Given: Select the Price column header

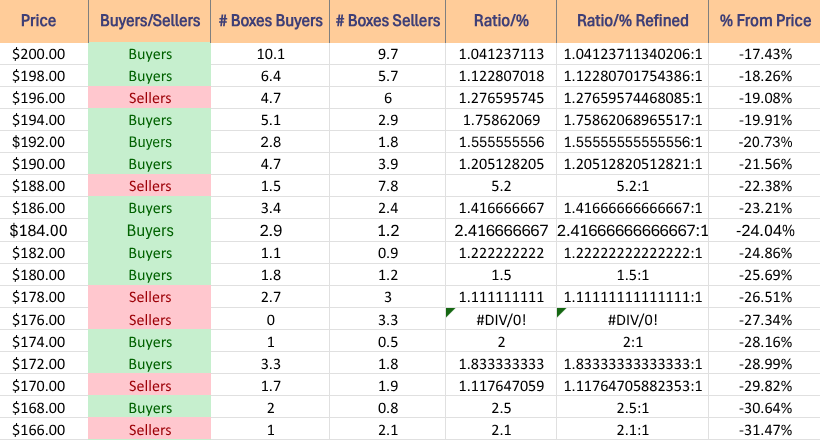Looking at the screenshot, I should [43, 21].
